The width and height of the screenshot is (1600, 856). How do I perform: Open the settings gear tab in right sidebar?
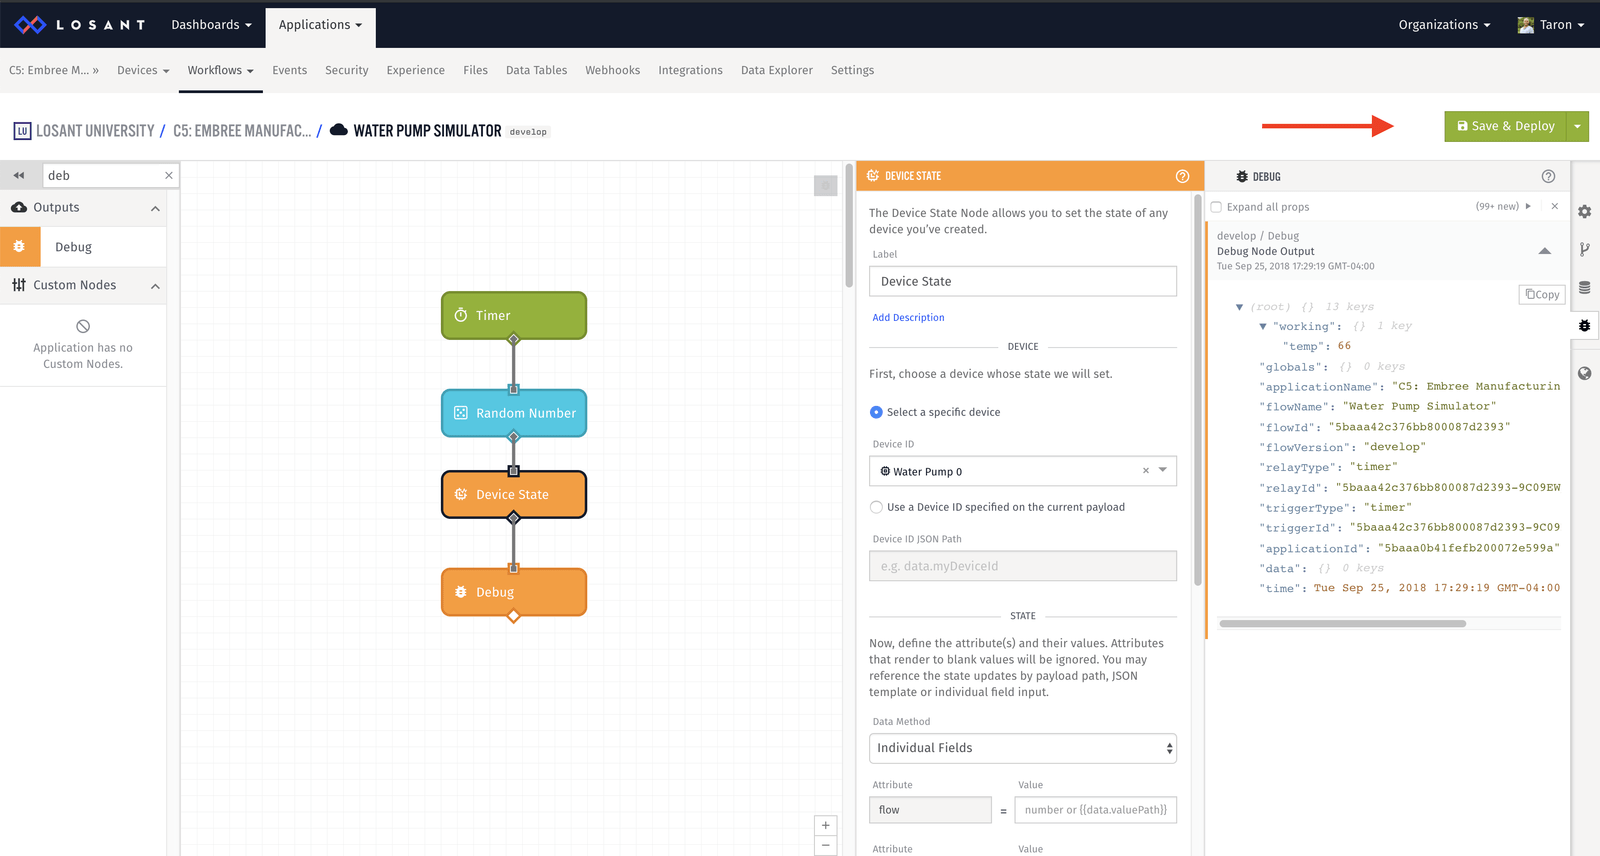[1585, 212]
